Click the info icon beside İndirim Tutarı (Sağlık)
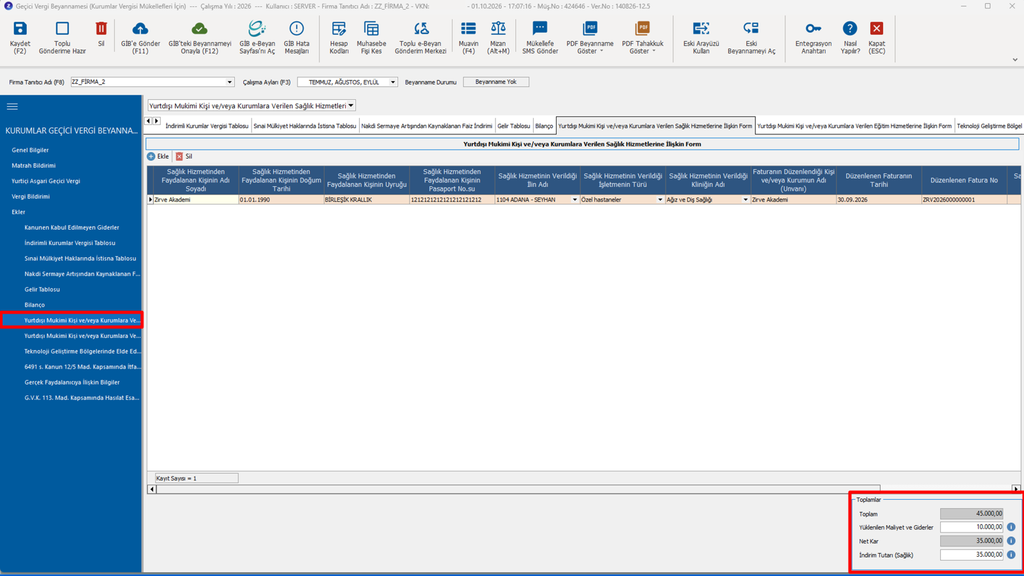The image size is (1024, 576). [1011, 554]
